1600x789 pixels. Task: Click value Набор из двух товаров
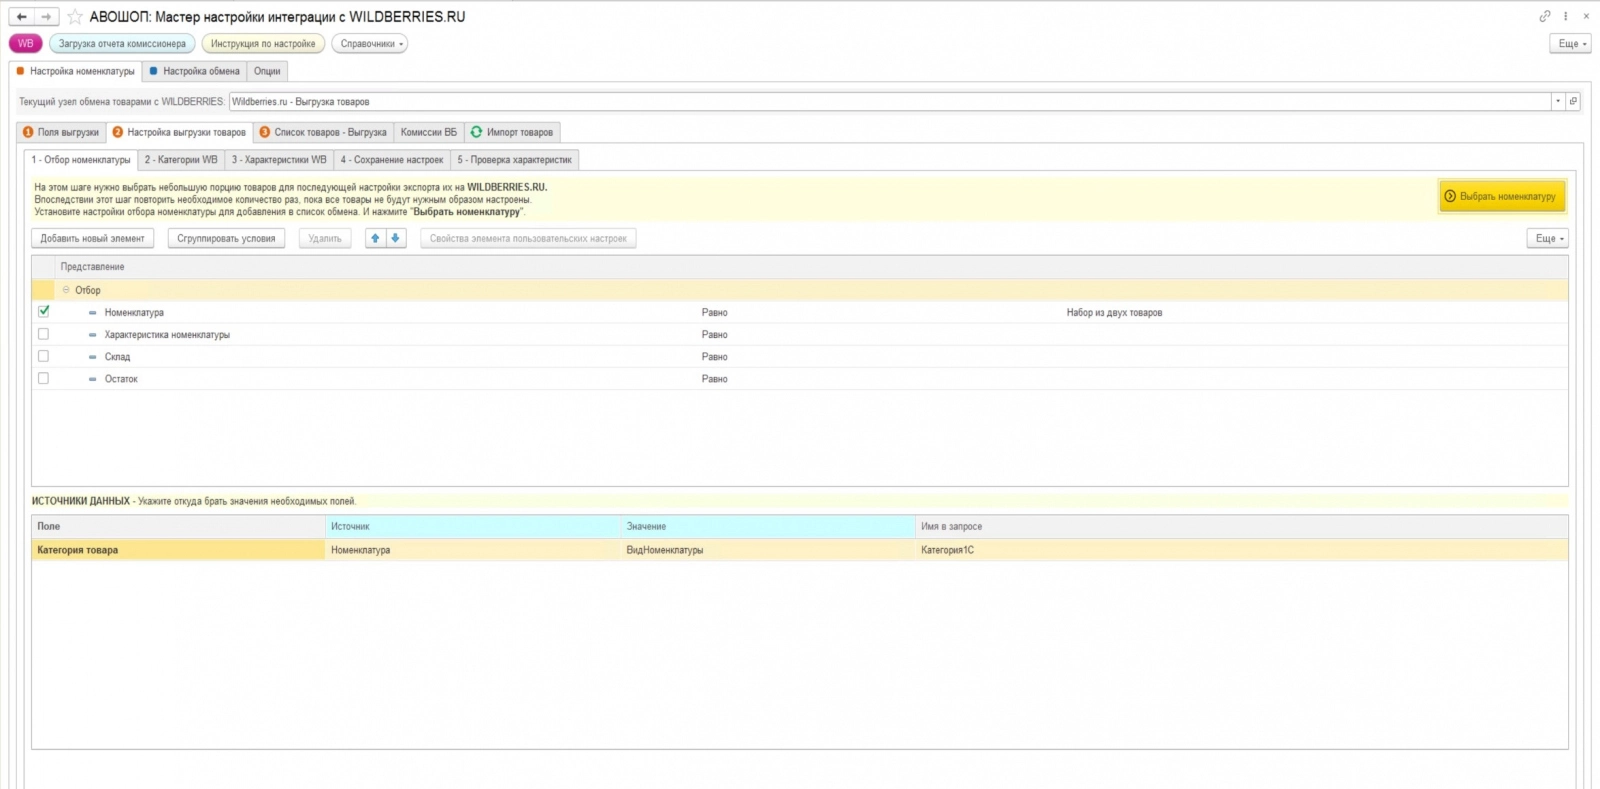pos(1114,313)
